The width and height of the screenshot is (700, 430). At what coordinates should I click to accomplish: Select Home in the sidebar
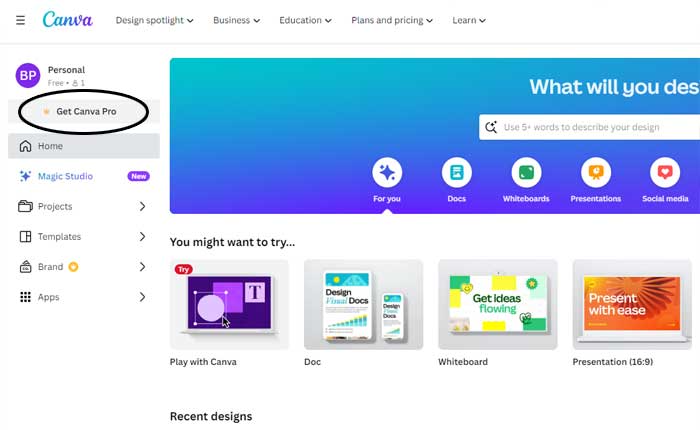pos(84,146)
